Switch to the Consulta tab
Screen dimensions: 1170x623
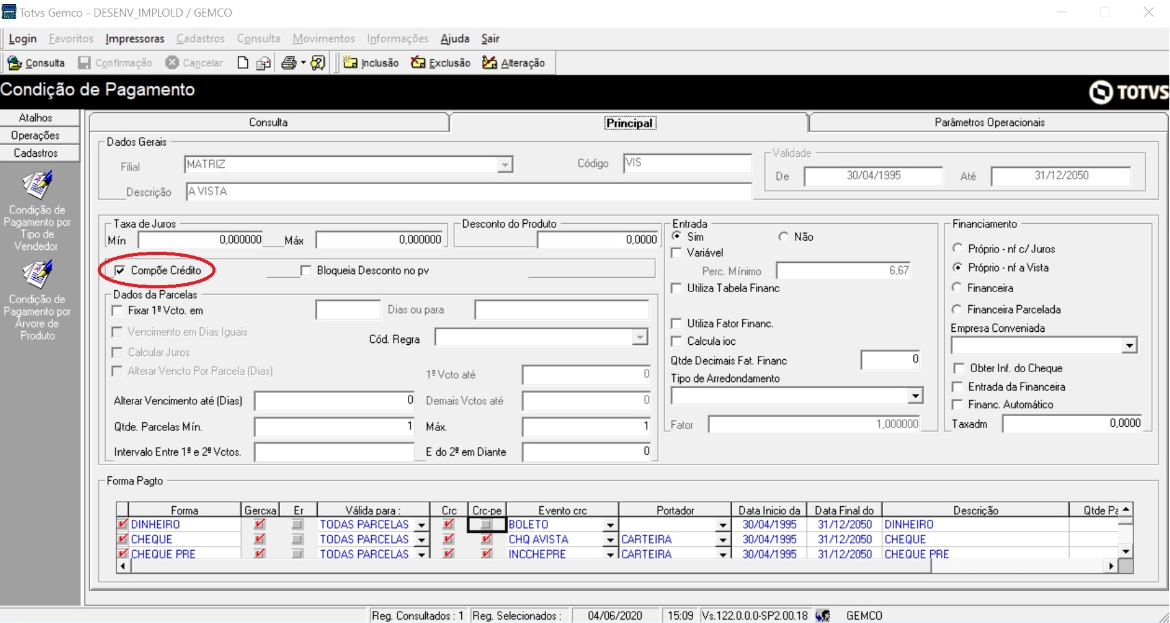(x=269, y=122)
